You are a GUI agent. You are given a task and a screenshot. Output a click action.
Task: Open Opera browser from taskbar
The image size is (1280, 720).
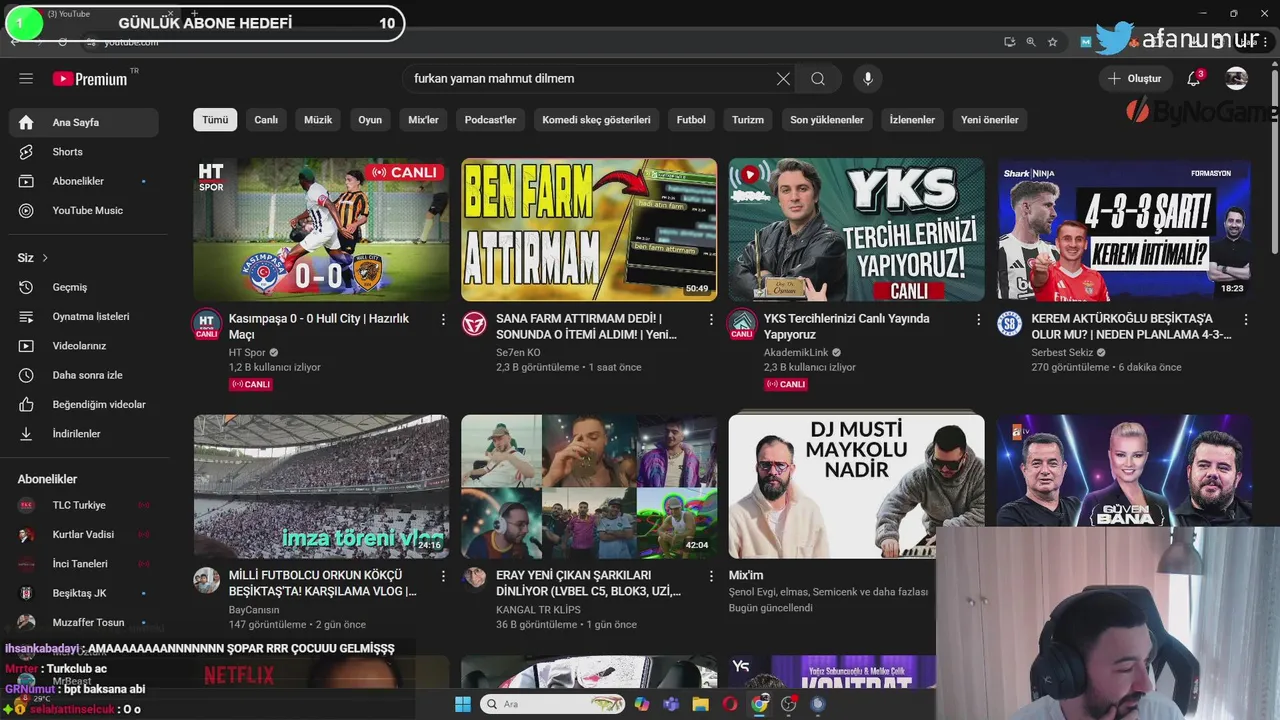[730, 704]
